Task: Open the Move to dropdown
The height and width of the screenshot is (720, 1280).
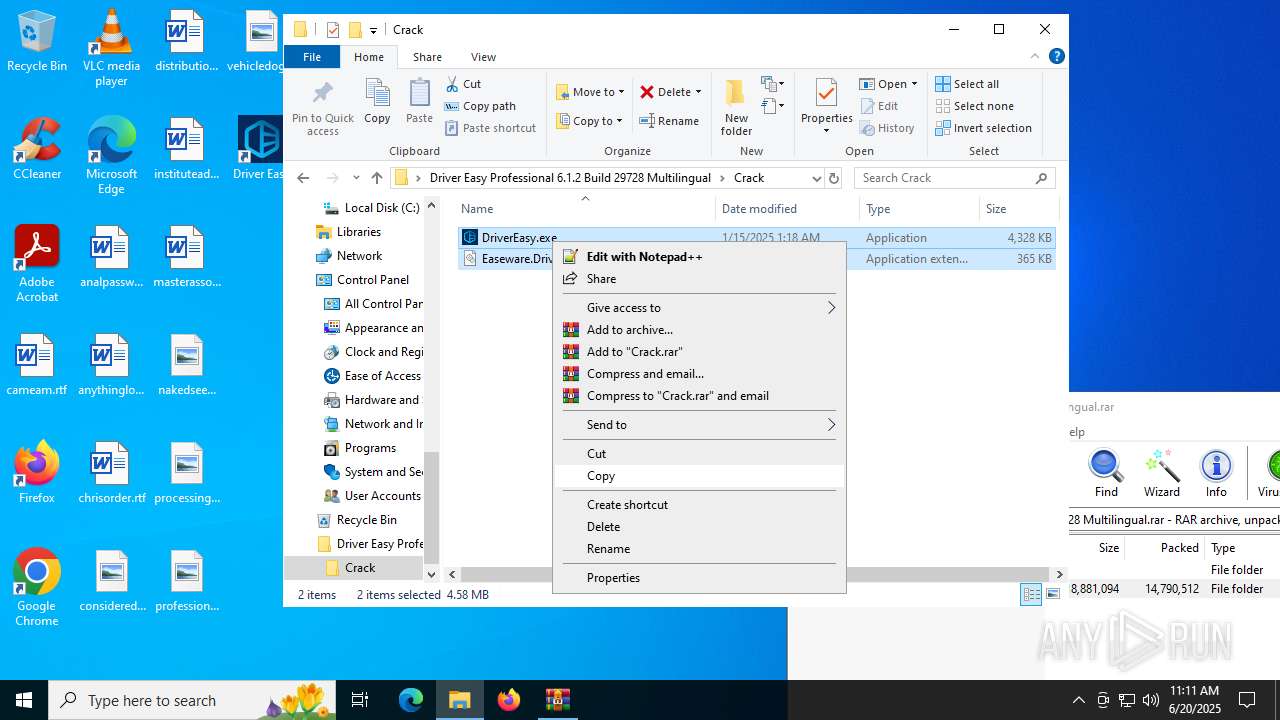Action: (590, 92)
